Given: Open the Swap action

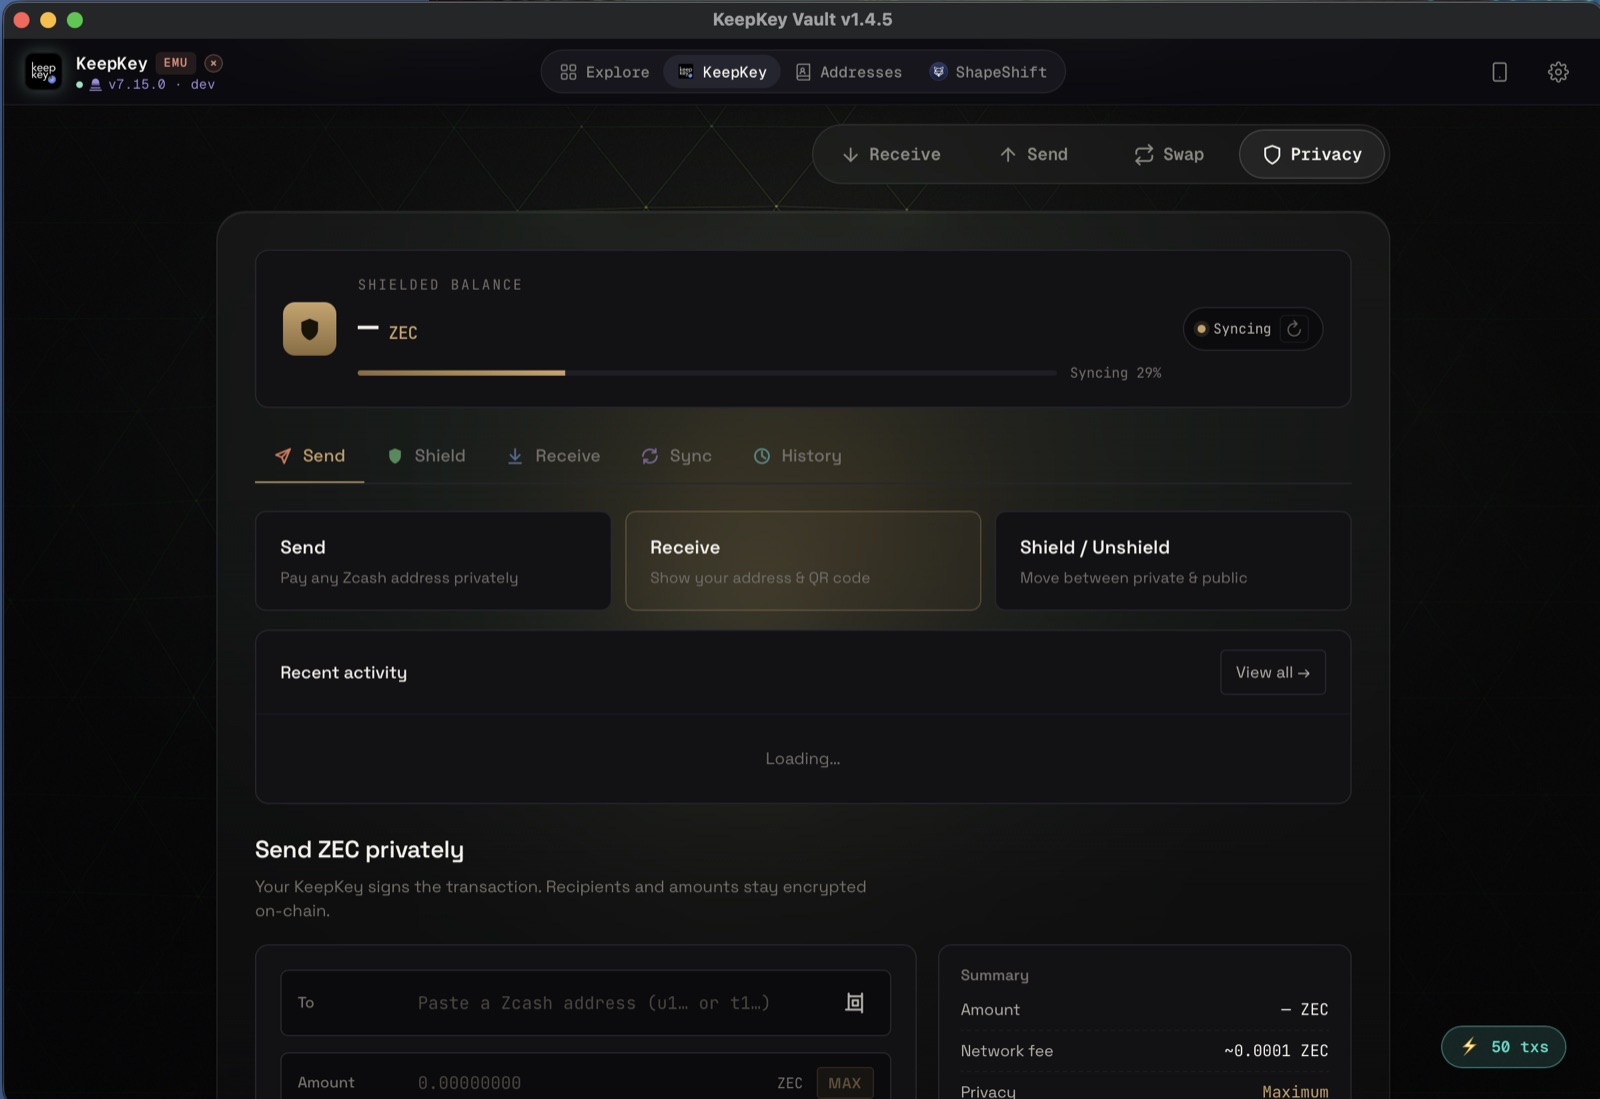Looking at the screenshot, I should tap(1168, 154).
